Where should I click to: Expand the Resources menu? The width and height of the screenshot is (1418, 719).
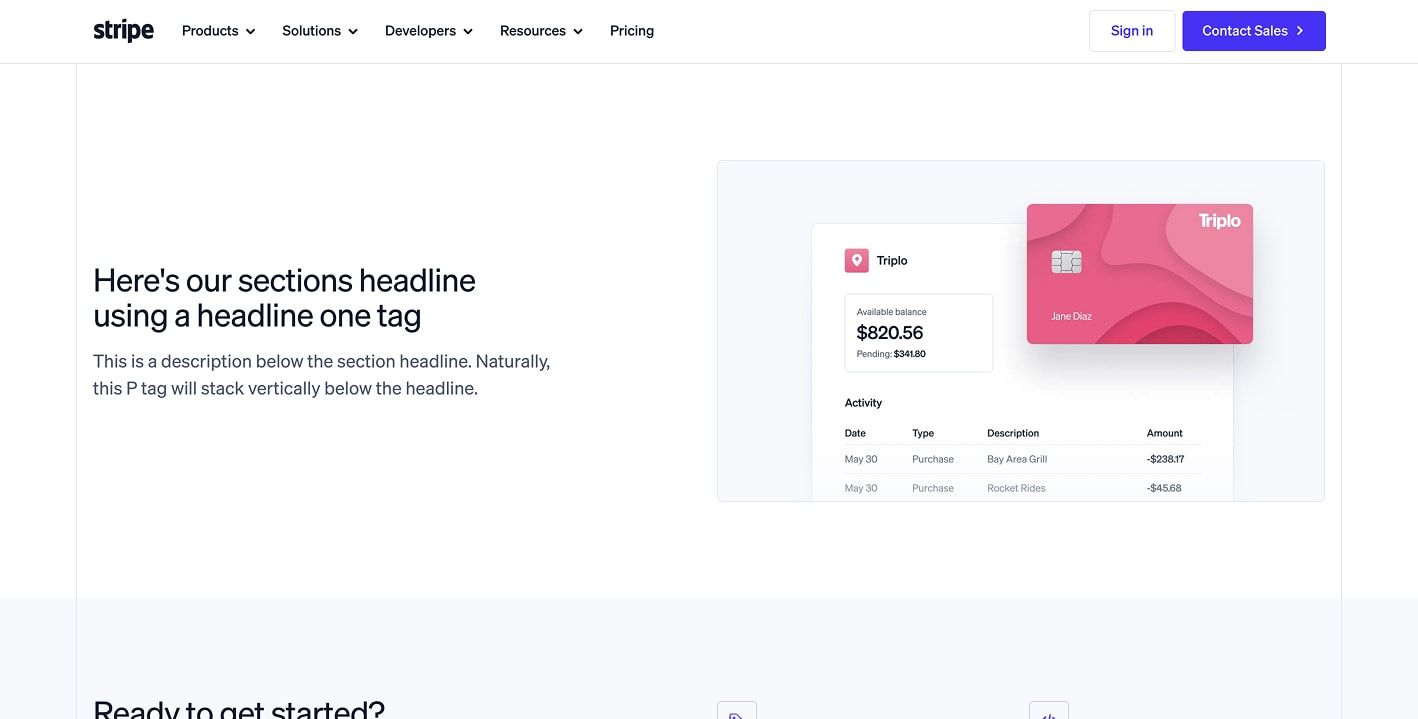[x=540, y=31]
